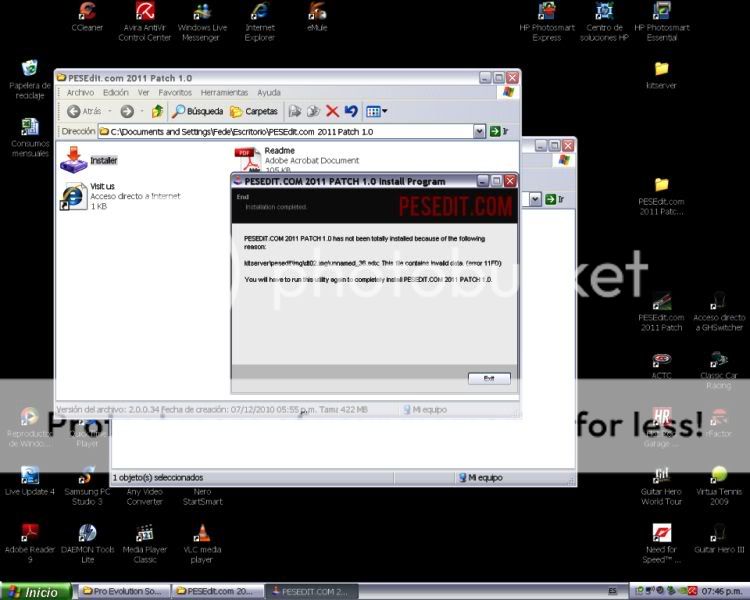The height and width of the screenshot is (600, 750).
Task: Click Mi equipo in front window status bar
Action: [425, 410]
